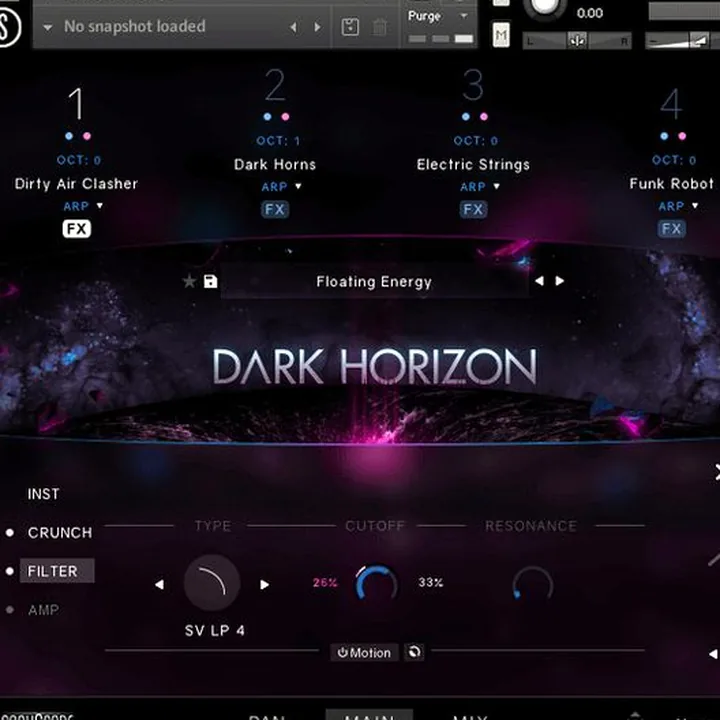Screen dimensions: 720x720
Task: Adjust the tune knob showing 0.00
Action: (545, 7)
